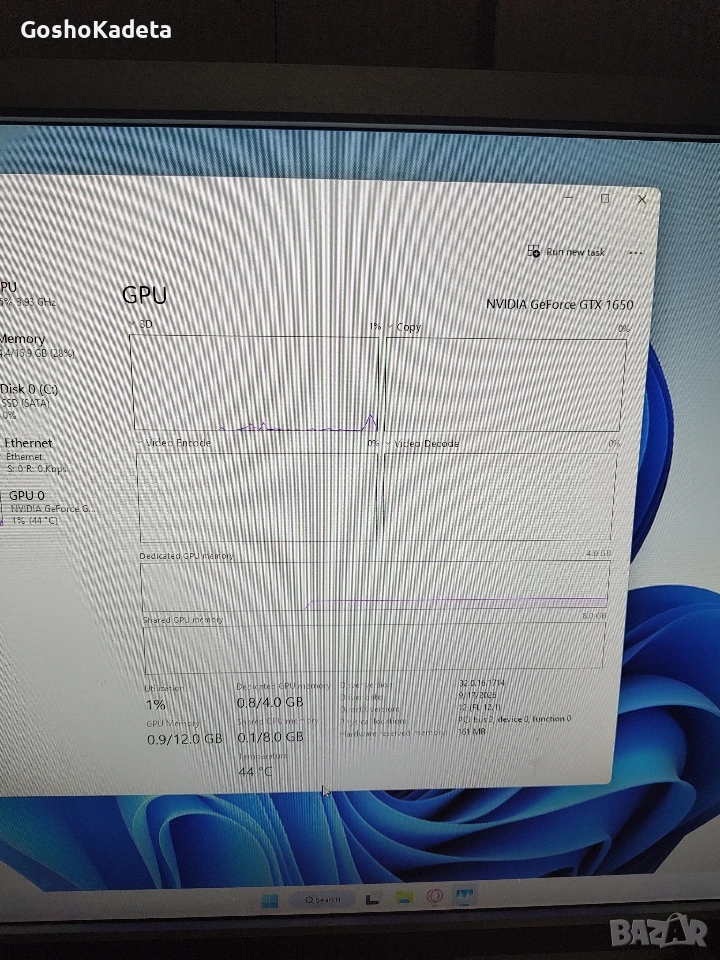Click the Run new task icon
The width and height of the screenshot is (720, 960).
[x=533, y=251]
